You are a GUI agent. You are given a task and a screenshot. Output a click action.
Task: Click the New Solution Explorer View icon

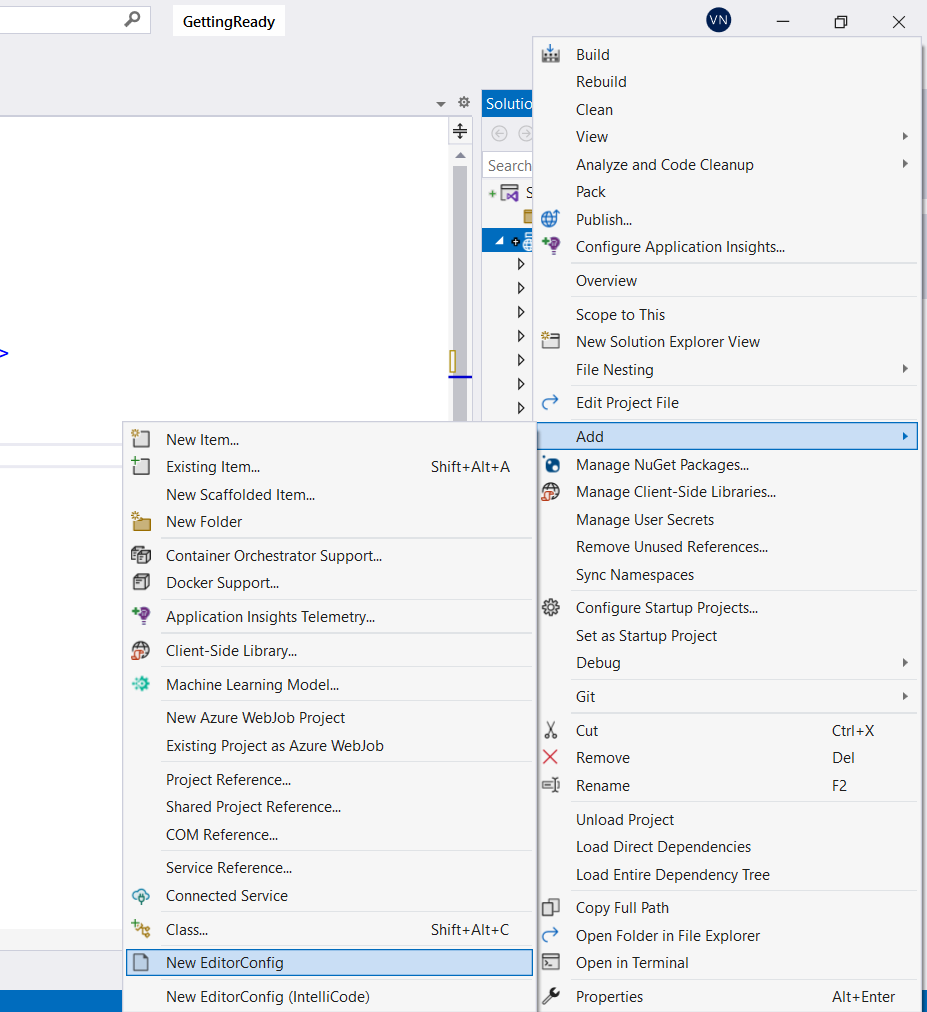(x=551, y=341)
